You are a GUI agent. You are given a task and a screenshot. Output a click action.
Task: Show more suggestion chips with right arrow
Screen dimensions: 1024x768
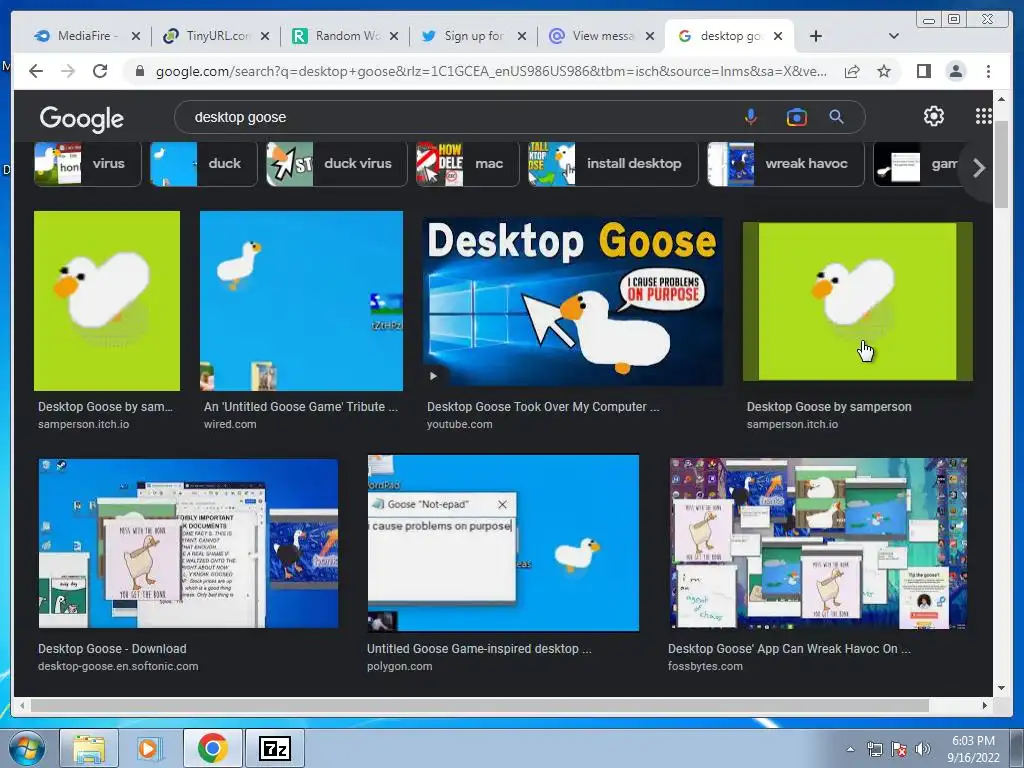(x=978, y=168)
